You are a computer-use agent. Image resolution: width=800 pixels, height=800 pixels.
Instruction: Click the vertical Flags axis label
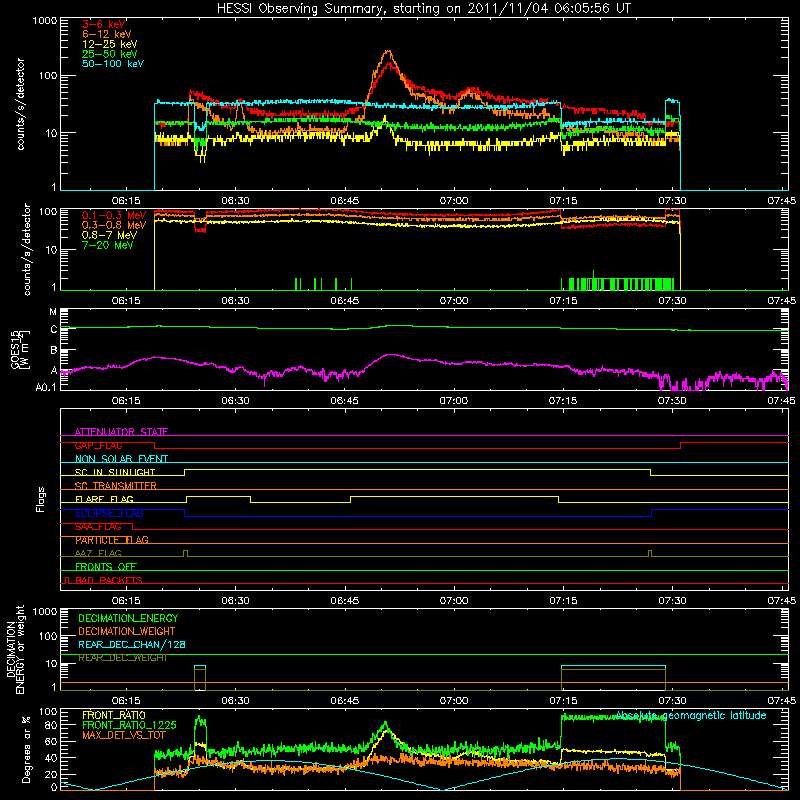(x=41, y=499)
